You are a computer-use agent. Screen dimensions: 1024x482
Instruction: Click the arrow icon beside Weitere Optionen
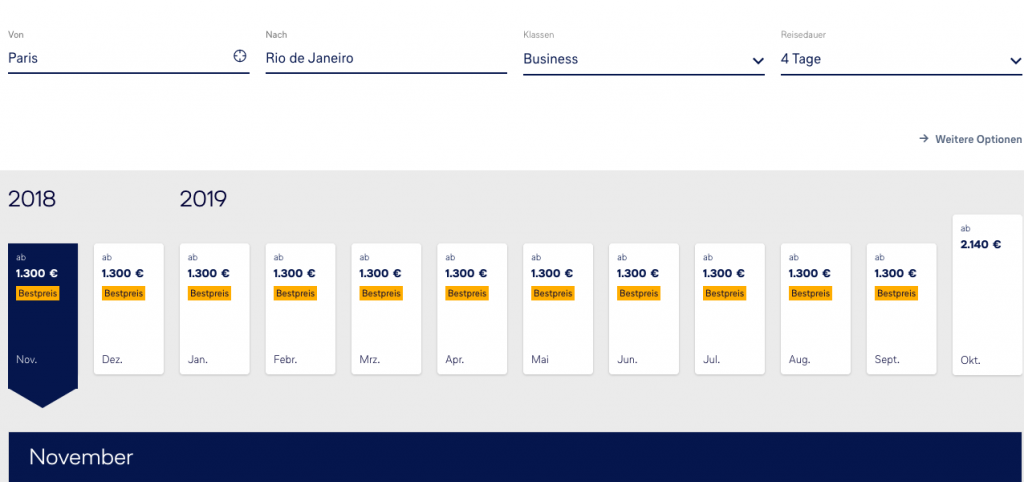(924, 139)
